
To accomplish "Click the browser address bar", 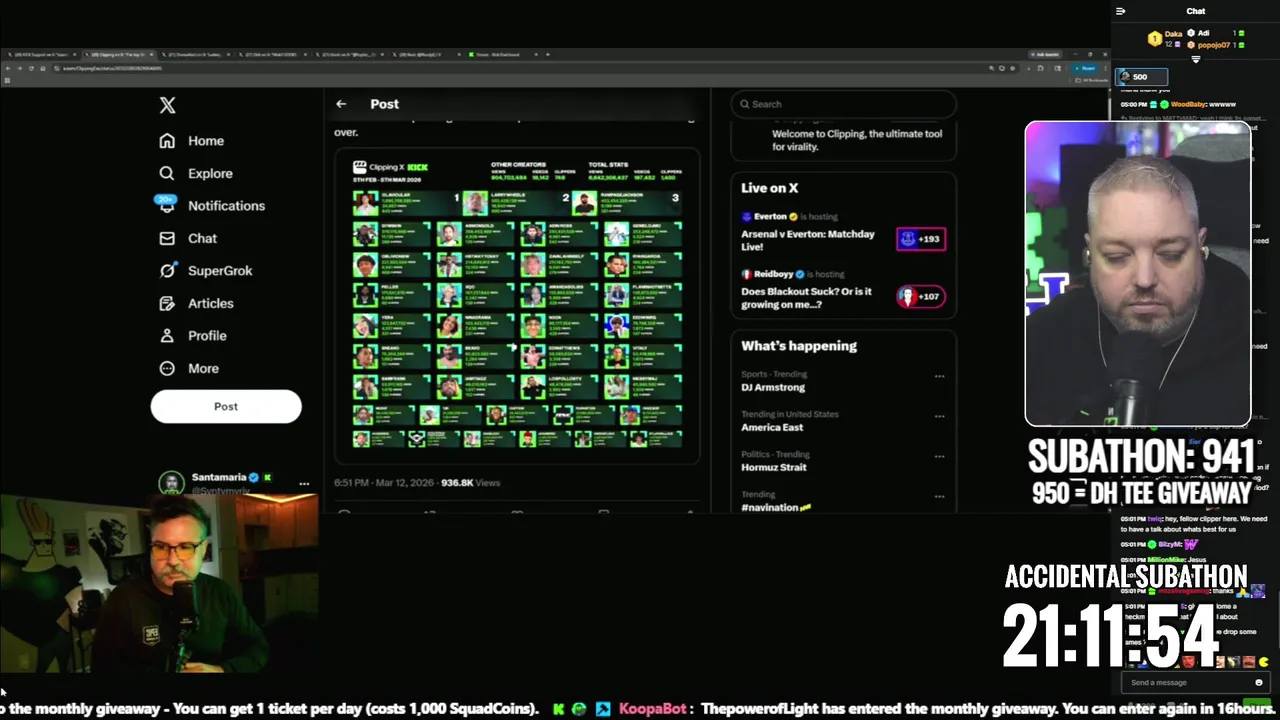I will coord(520,68).
